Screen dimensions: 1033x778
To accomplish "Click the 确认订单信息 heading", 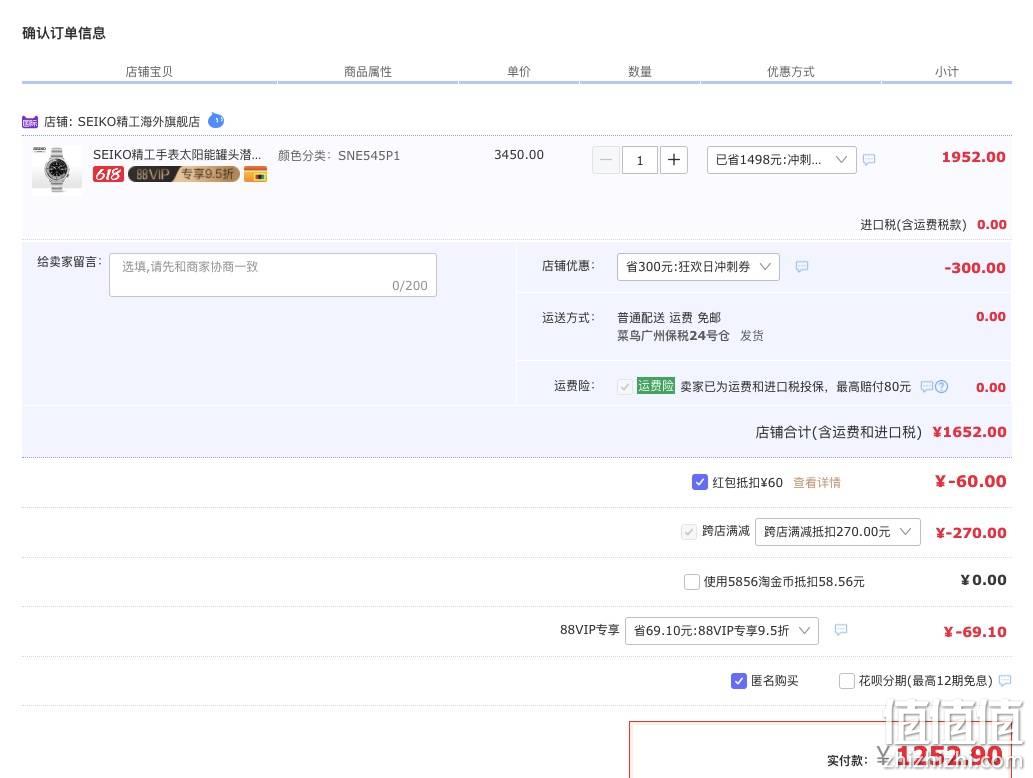I will click(x=63, y=33).
